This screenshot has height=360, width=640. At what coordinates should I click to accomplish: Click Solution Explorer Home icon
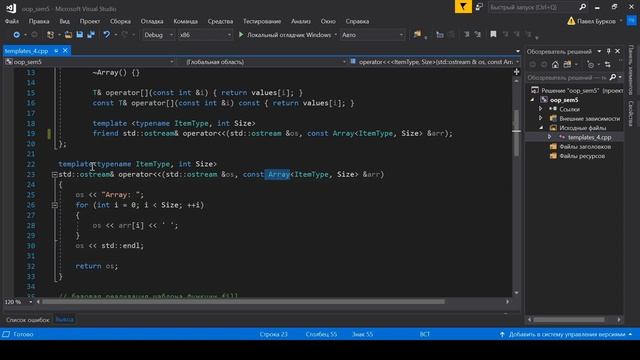click(555, 64)
